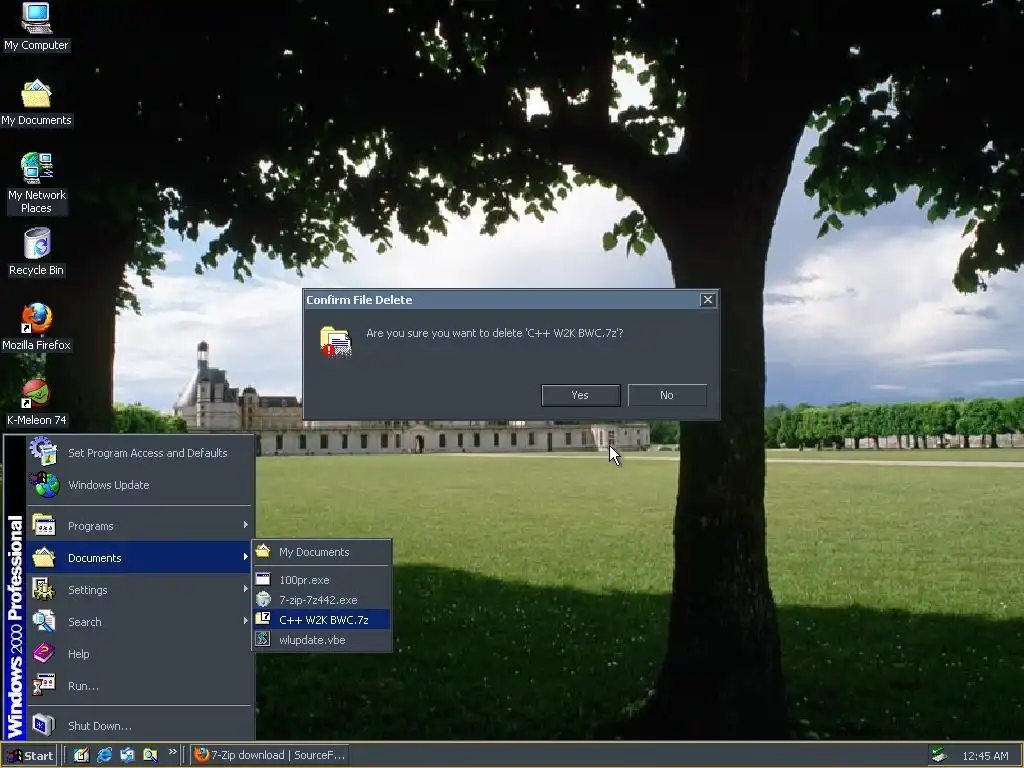The height and width of the screenshot is (768, 1024).
Task: Switch to 7-Zip download Firefox taskbar button
Action: [270, 755]
